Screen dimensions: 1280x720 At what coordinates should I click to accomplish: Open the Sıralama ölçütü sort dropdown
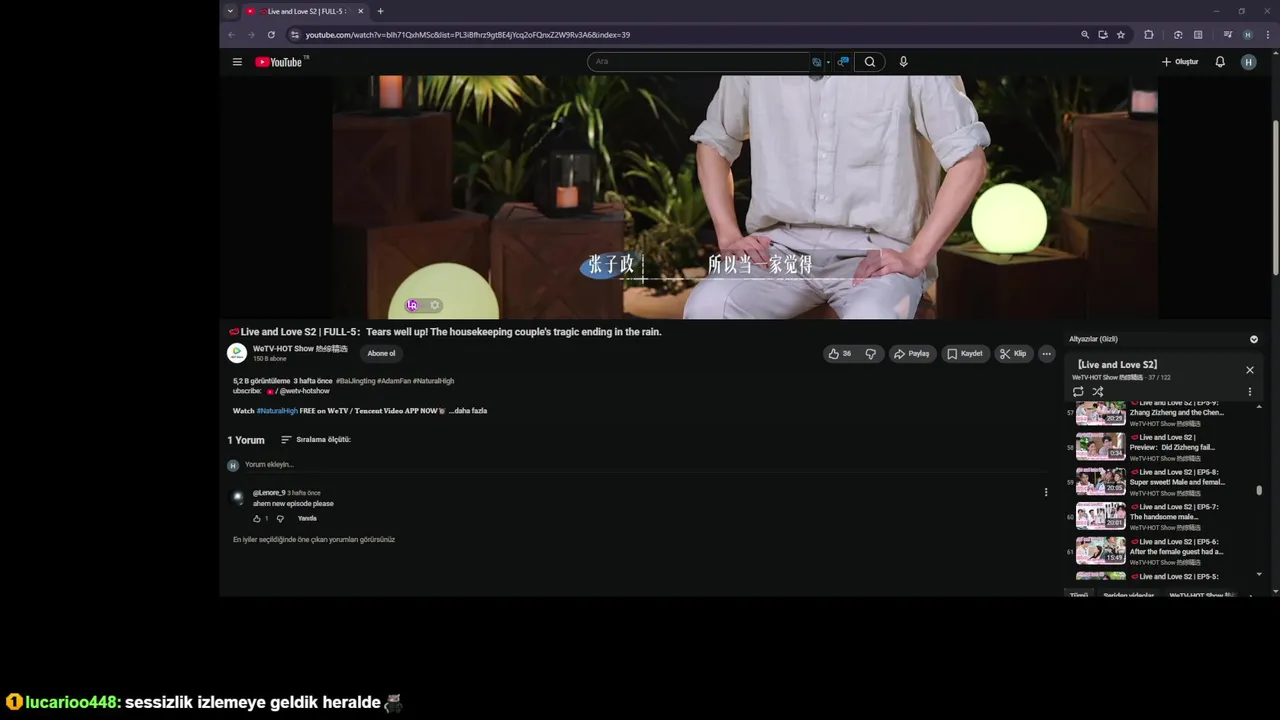pos(315,440)
